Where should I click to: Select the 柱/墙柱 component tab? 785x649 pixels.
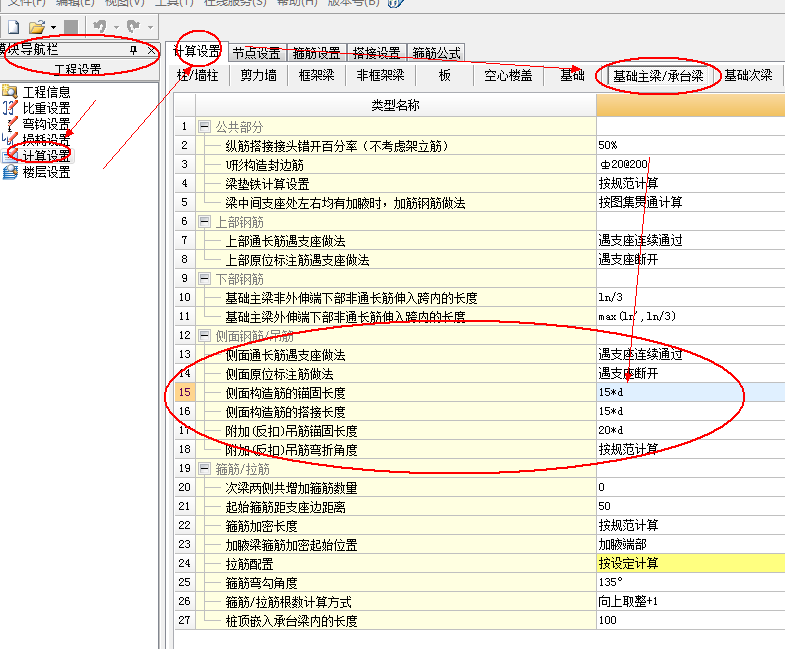(x=198, y=76)
